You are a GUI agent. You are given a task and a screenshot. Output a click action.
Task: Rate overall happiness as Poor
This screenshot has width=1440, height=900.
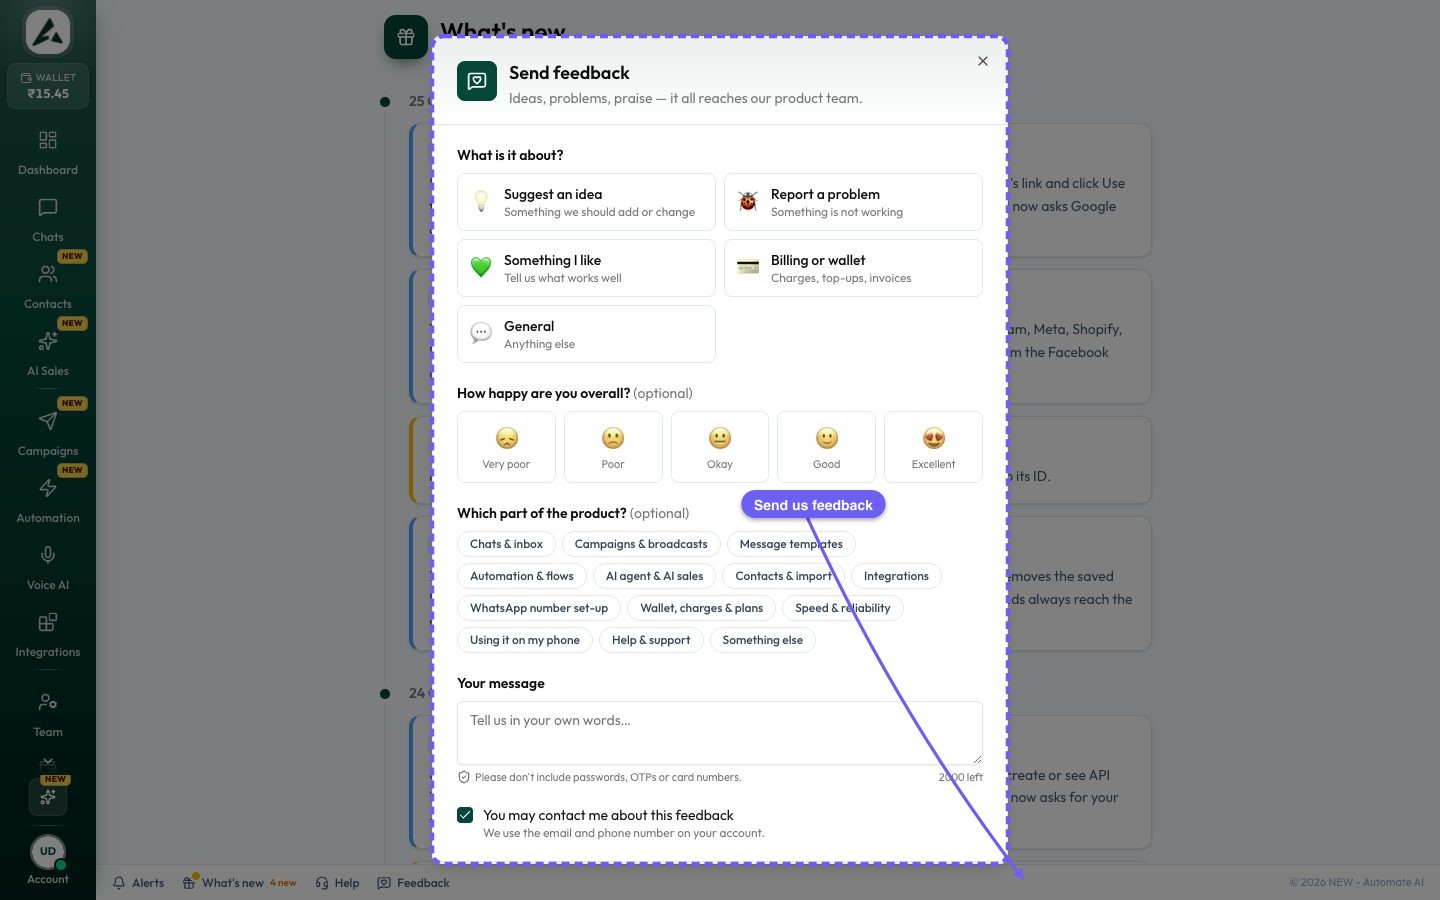(613, 447)
